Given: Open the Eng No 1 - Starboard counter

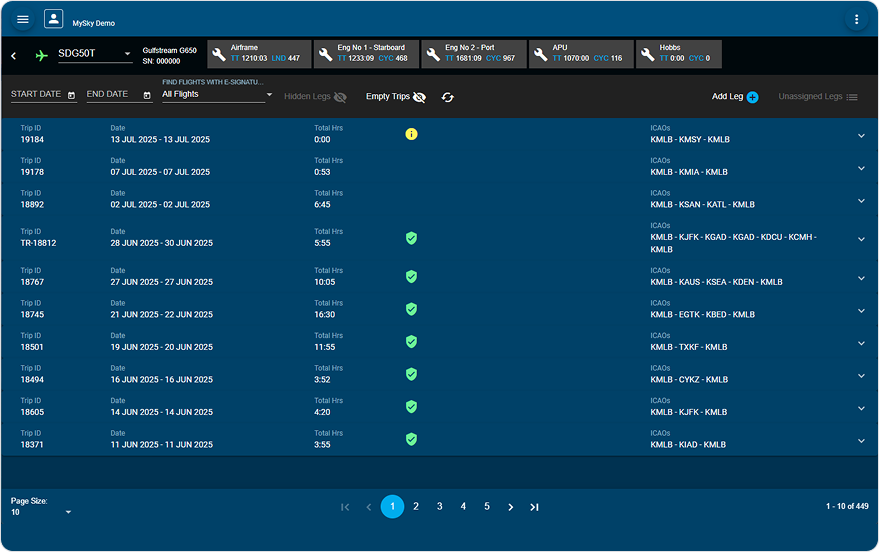Looking at the screenshot, I should pos(366,54).
